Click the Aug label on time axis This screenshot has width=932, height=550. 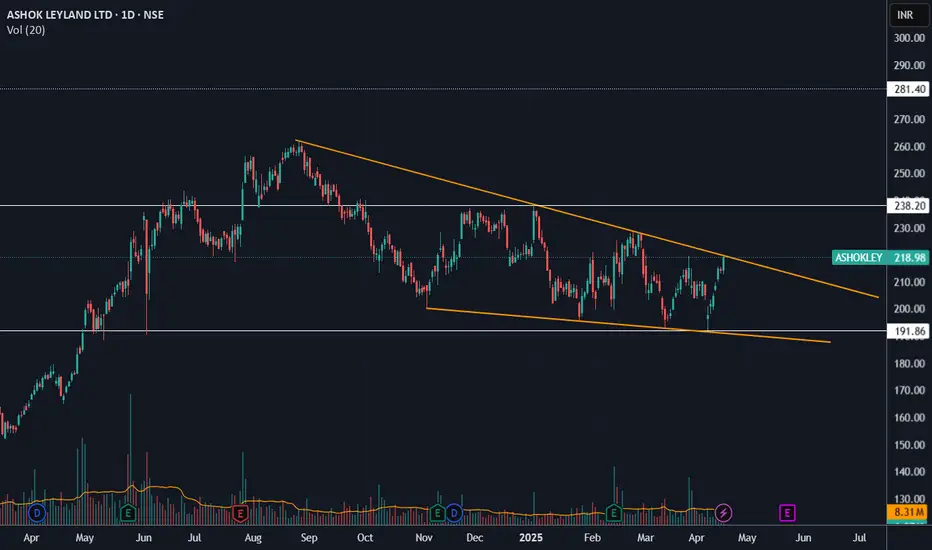253,538
